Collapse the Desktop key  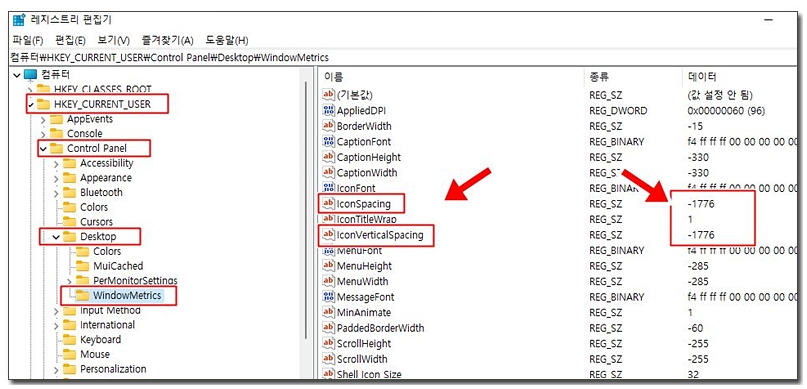(57, 237)
